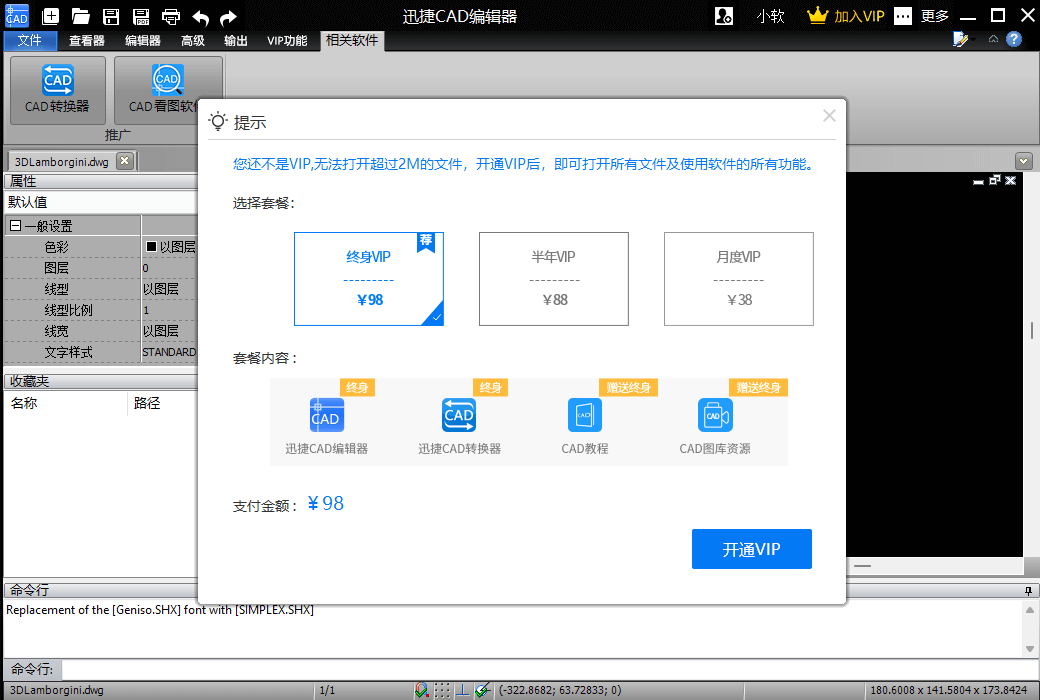Viewport: 1040px width, 700px height.
Task: Click the coordinates readout in the status bar
Action: [x=560, y=691]
